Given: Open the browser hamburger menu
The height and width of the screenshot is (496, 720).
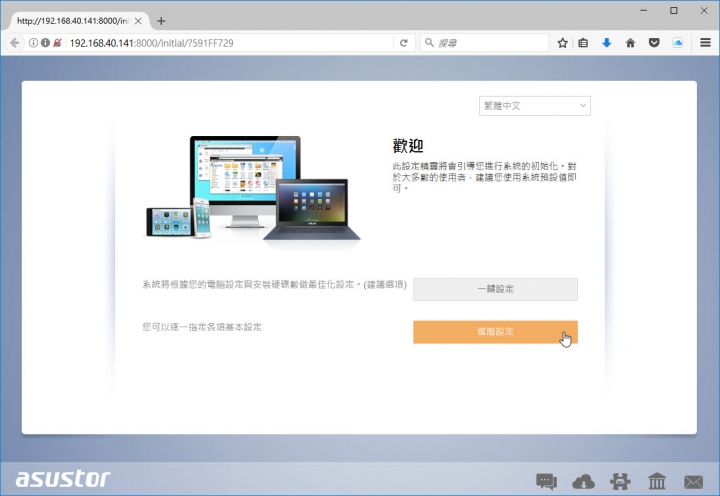Looking at the screenshot, I should tap(705, 43).
